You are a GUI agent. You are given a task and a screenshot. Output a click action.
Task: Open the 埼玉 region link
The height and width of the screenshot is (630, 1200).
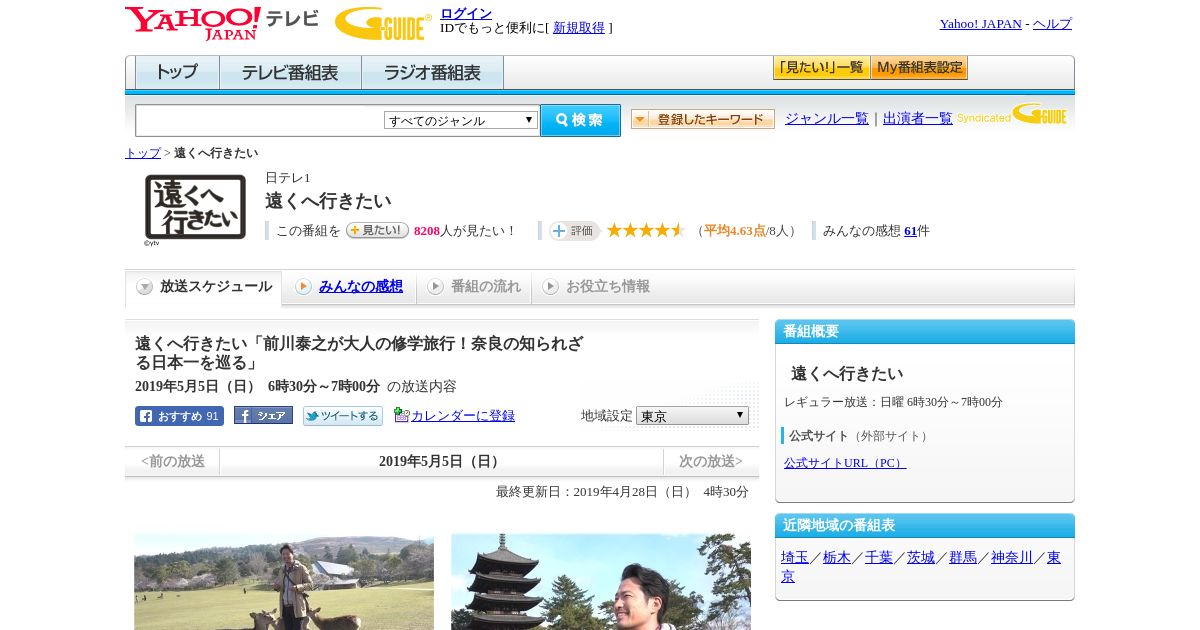795,557
